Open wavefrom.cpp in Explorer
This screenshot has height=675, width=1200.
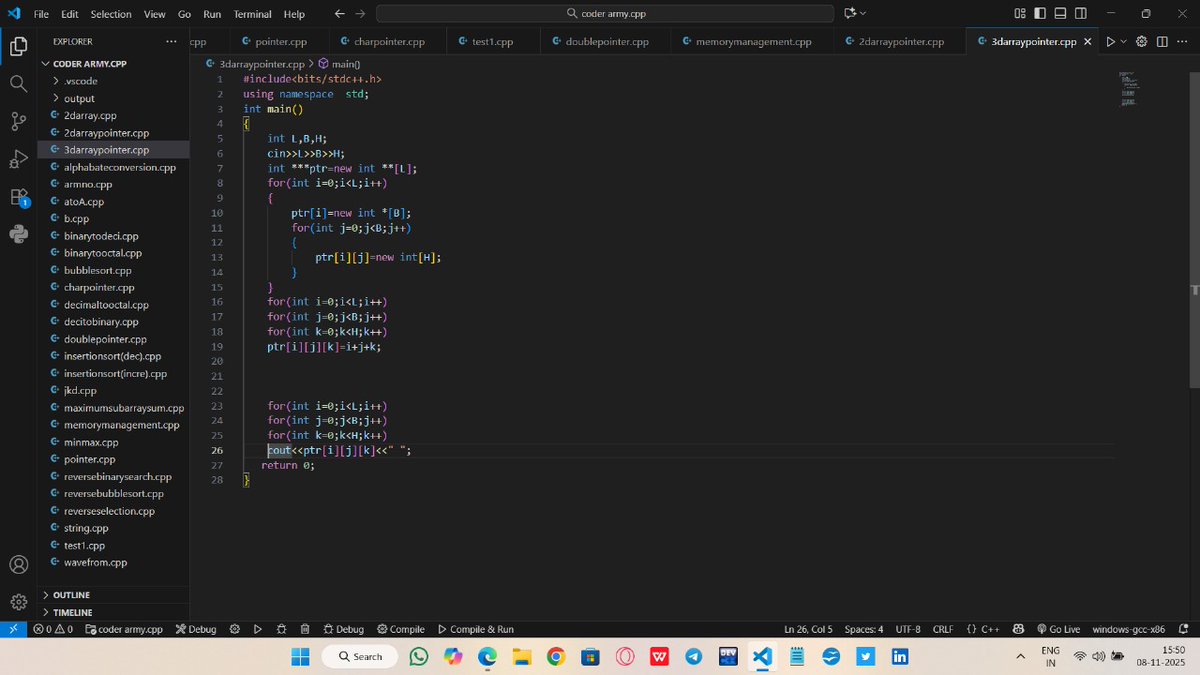point(96,563)
